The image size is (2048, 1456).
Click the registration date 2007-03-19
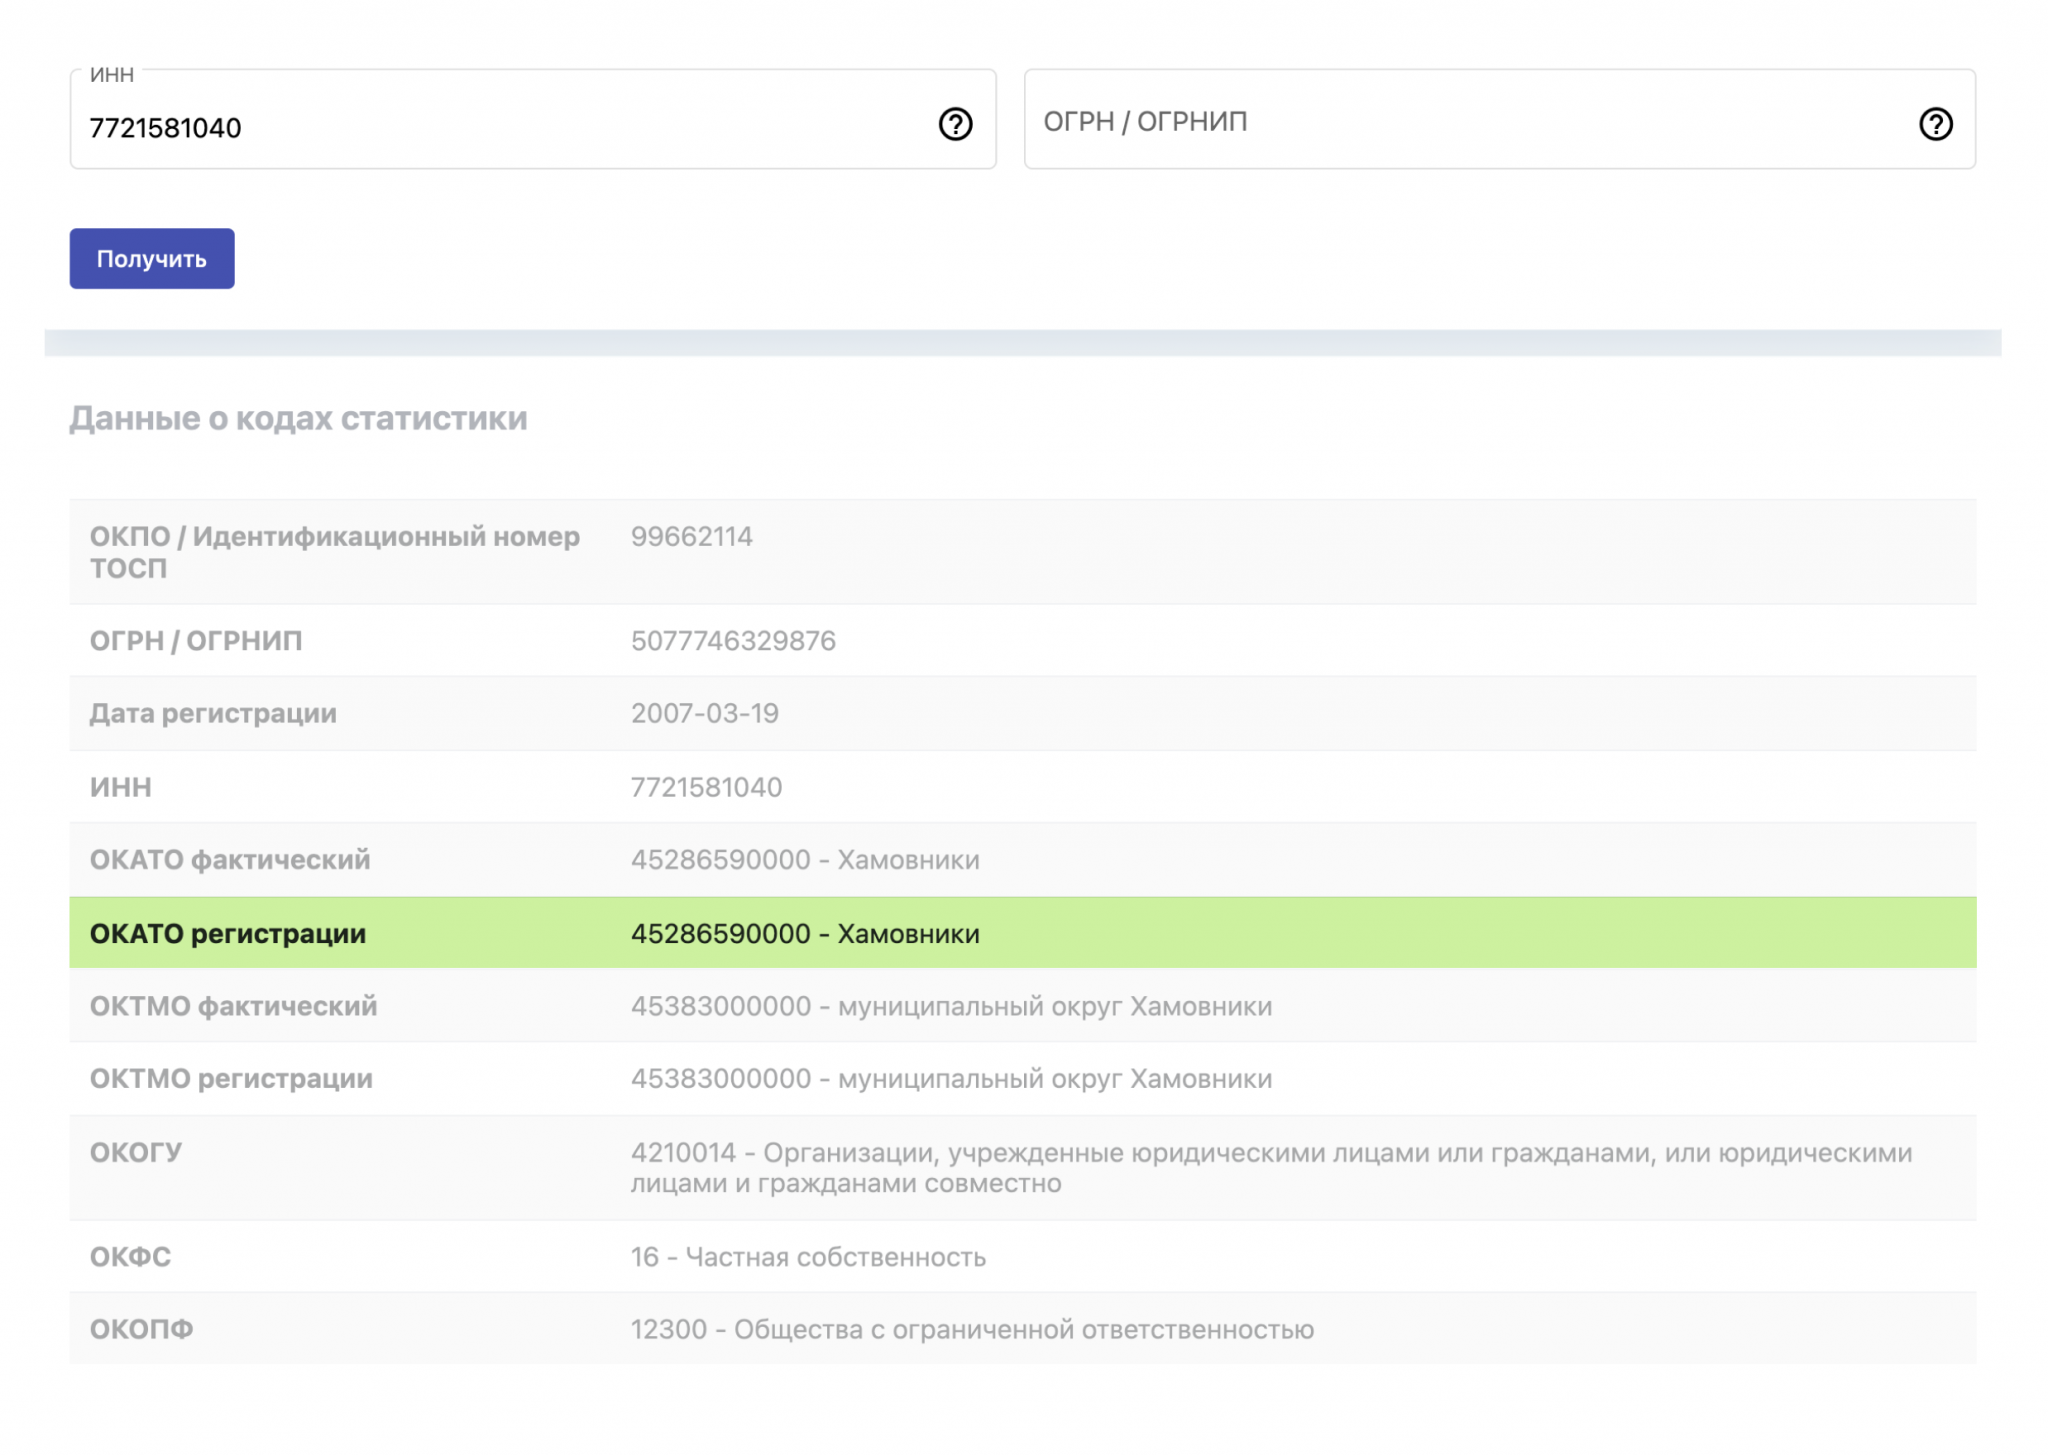coord(704,714)
